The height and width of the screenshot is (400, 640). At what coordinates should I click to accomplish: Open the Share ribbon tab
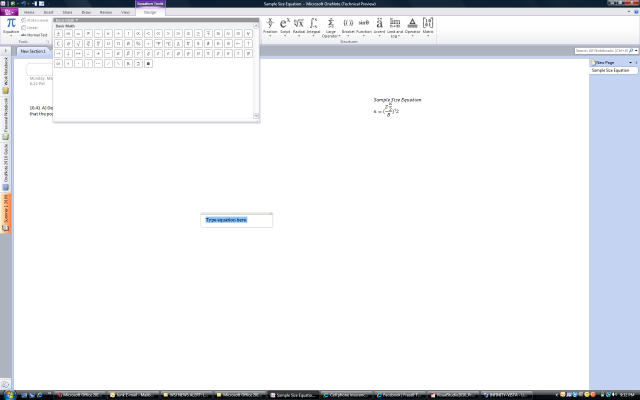[x=67, y=12]
